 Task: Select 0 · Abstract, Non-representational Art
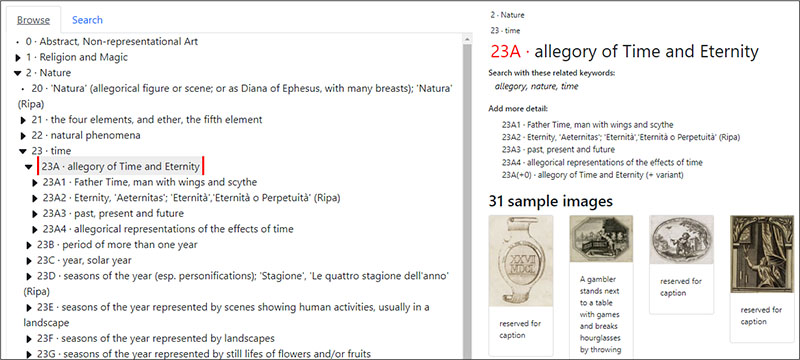coord(112,41)
